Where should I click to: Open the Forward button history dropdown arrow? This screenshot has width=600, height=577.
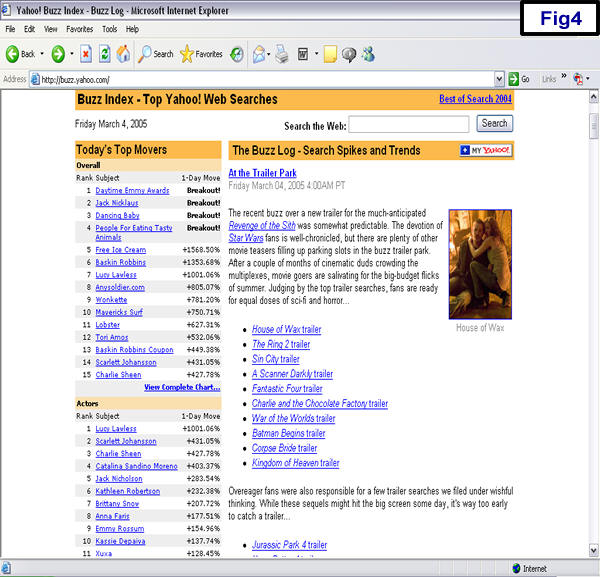pos(72,54)
